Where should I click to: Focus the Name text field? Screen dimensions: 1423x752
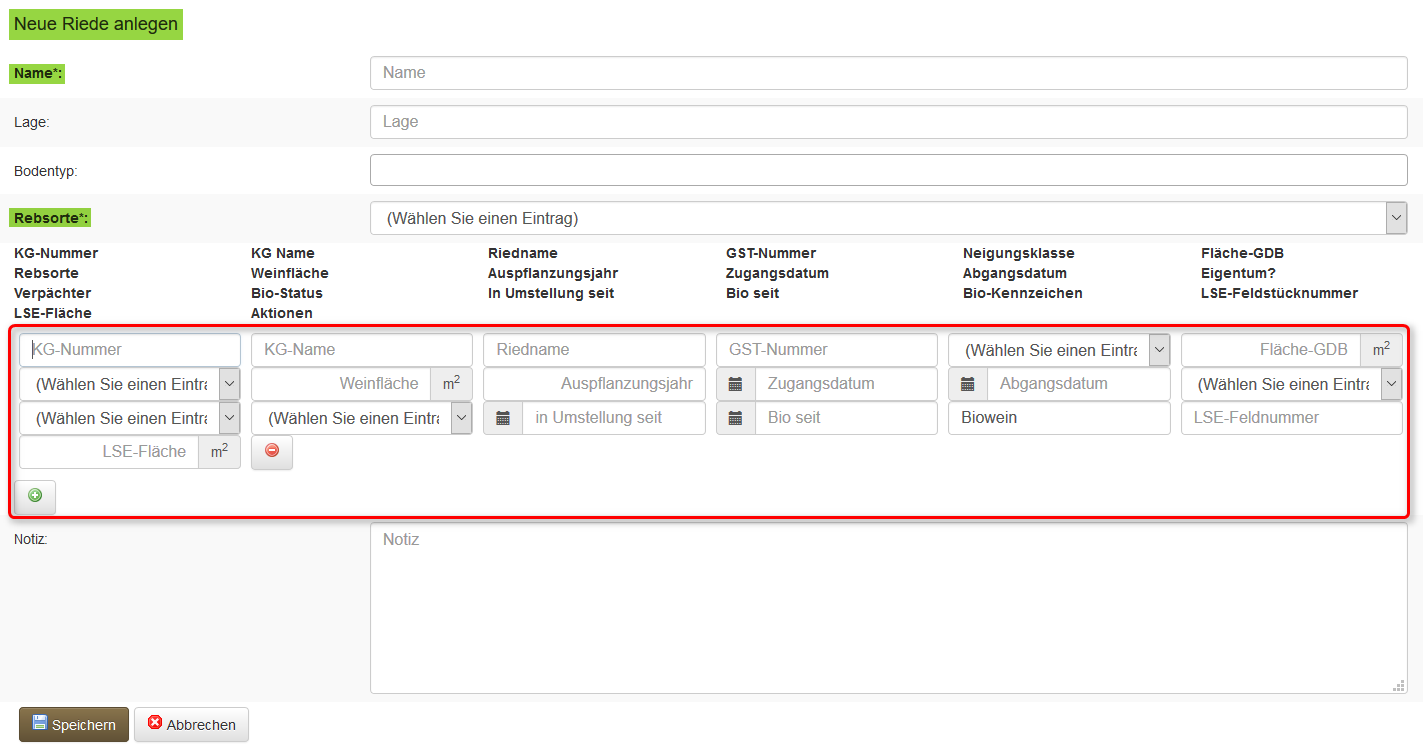[x=888, y=73]
